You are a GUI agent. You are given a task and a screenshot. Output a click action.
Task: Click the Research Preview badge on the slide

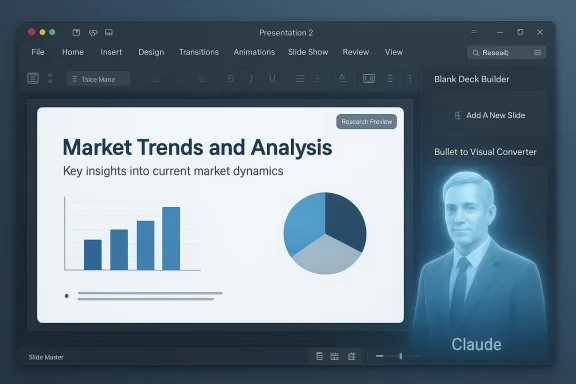(366, 122)
